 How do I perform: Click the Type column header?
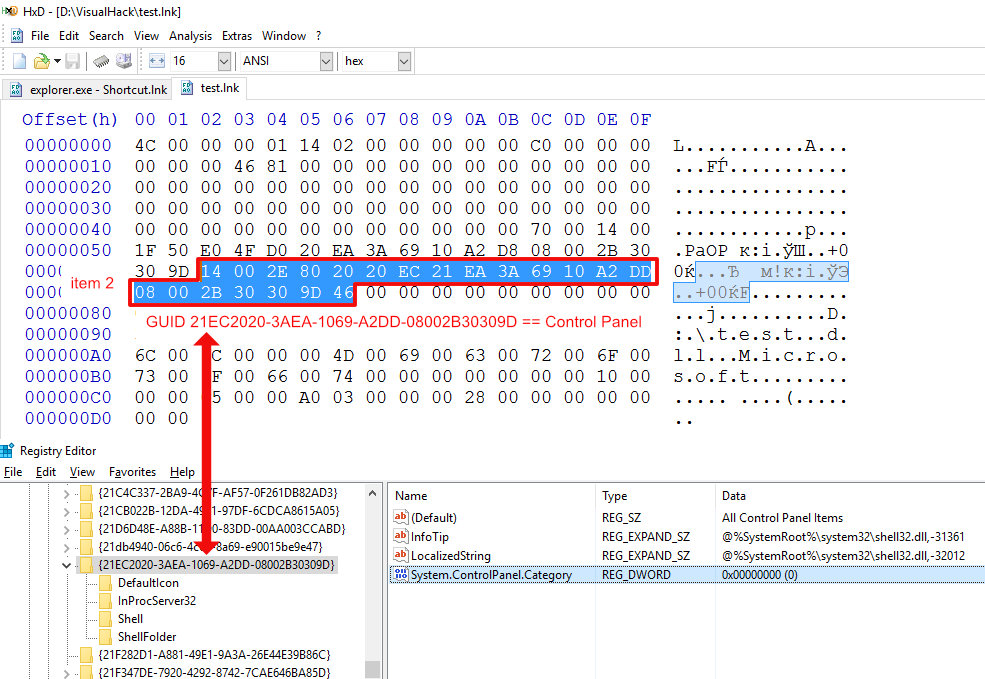614,495
